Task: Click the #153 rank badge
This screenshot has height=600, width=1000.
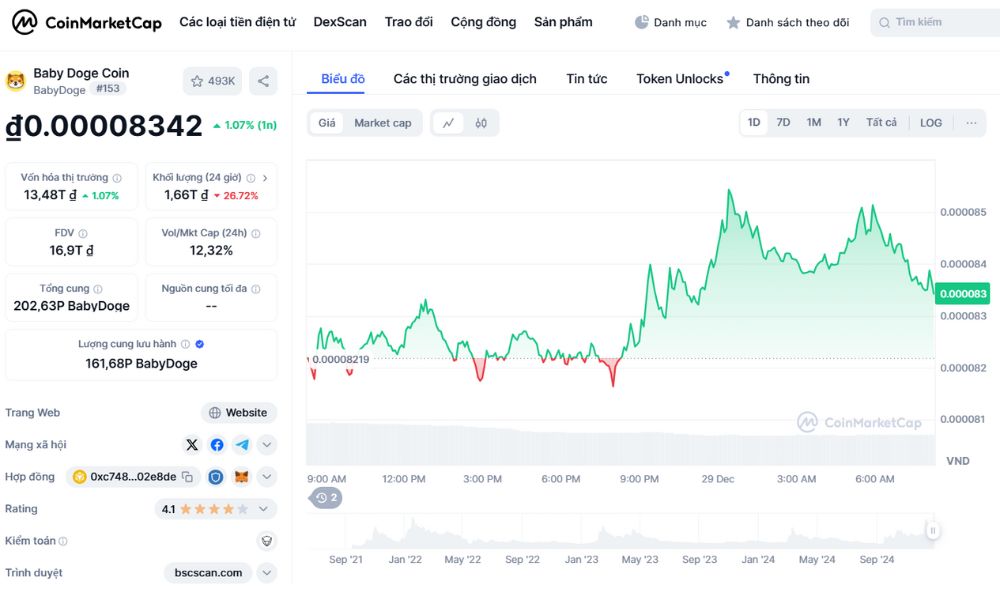Action: coord(108,89)
